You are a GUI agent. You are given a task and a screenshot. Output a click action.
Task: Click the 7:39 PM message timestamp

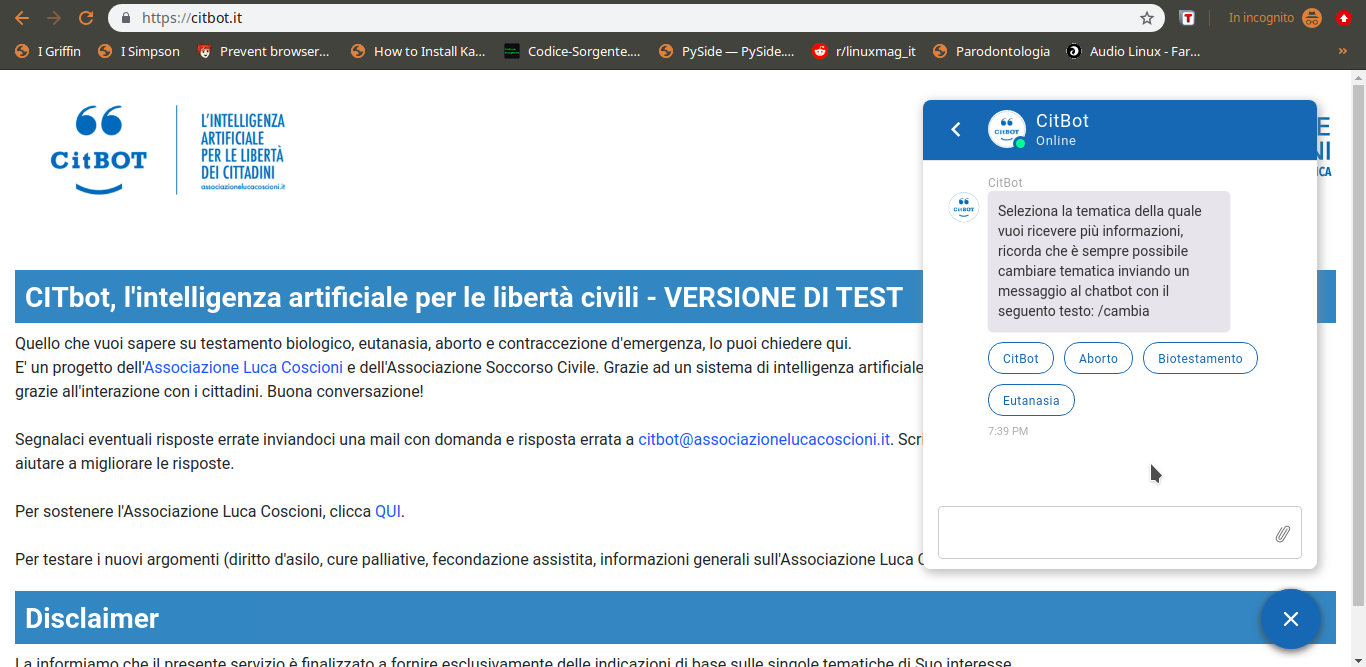(x=1008, y=431)
